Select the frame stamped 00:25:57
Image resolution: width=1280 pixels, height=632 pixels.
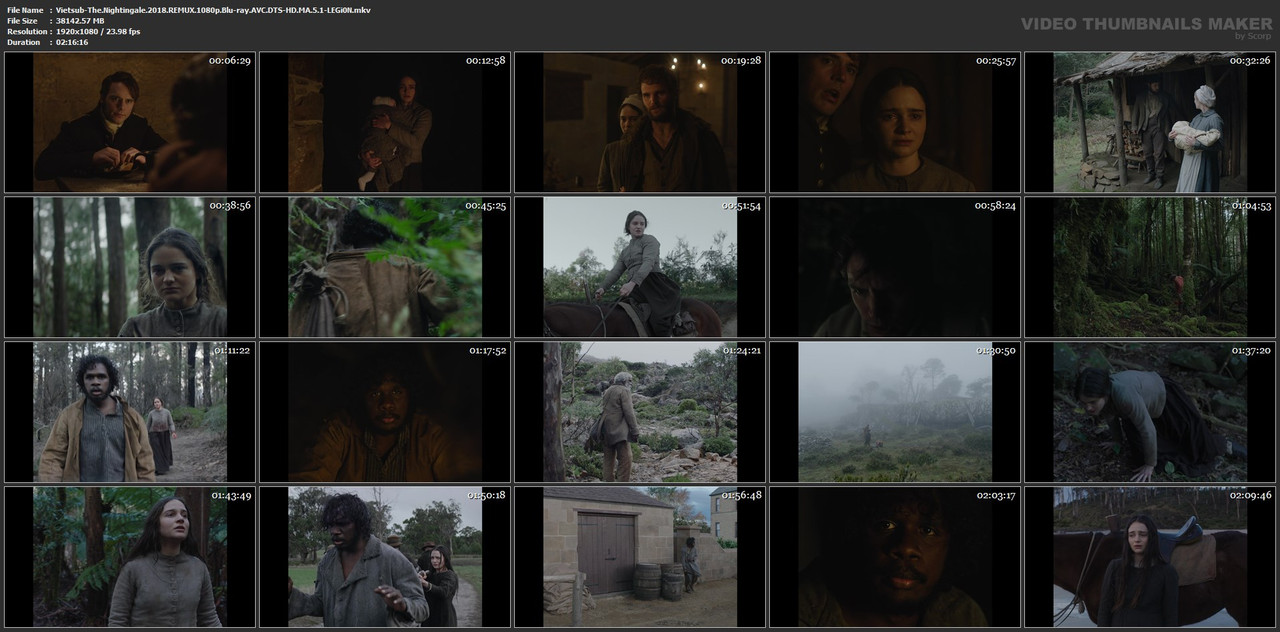(x=895, y=123)
